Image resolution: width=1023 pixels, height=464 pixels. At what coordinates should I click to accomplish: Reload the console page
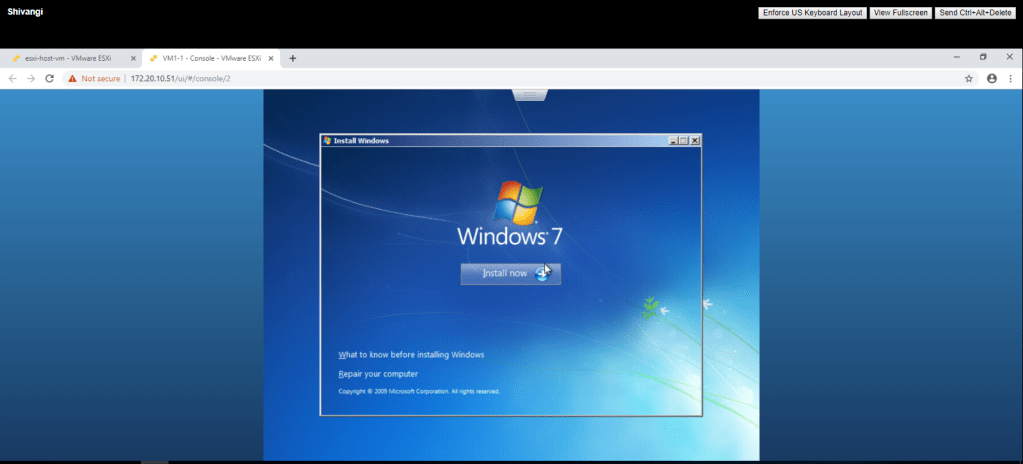point(50,78)
